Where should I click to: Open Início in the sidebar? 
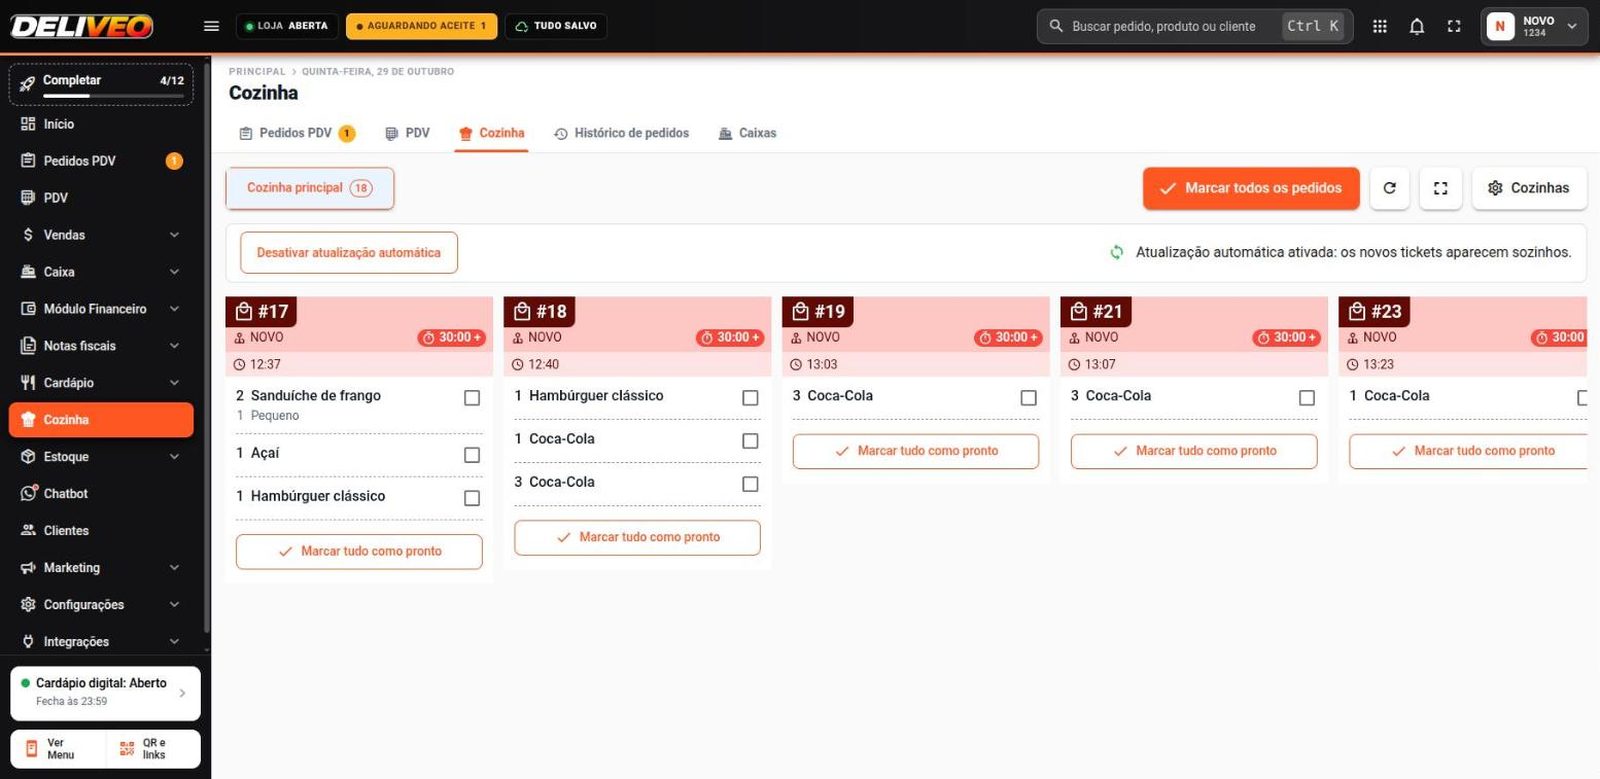coord(101,124)
